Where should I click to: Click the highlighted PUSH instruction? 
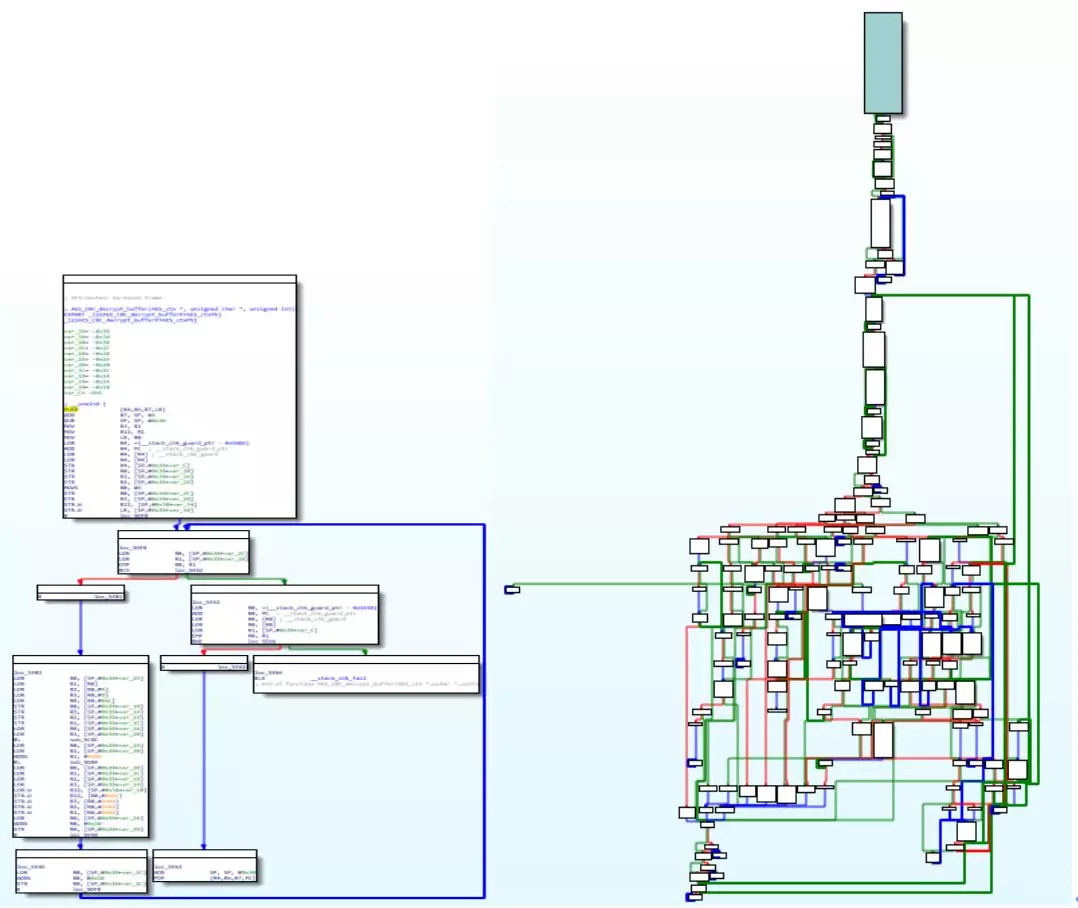click(70, 409)
